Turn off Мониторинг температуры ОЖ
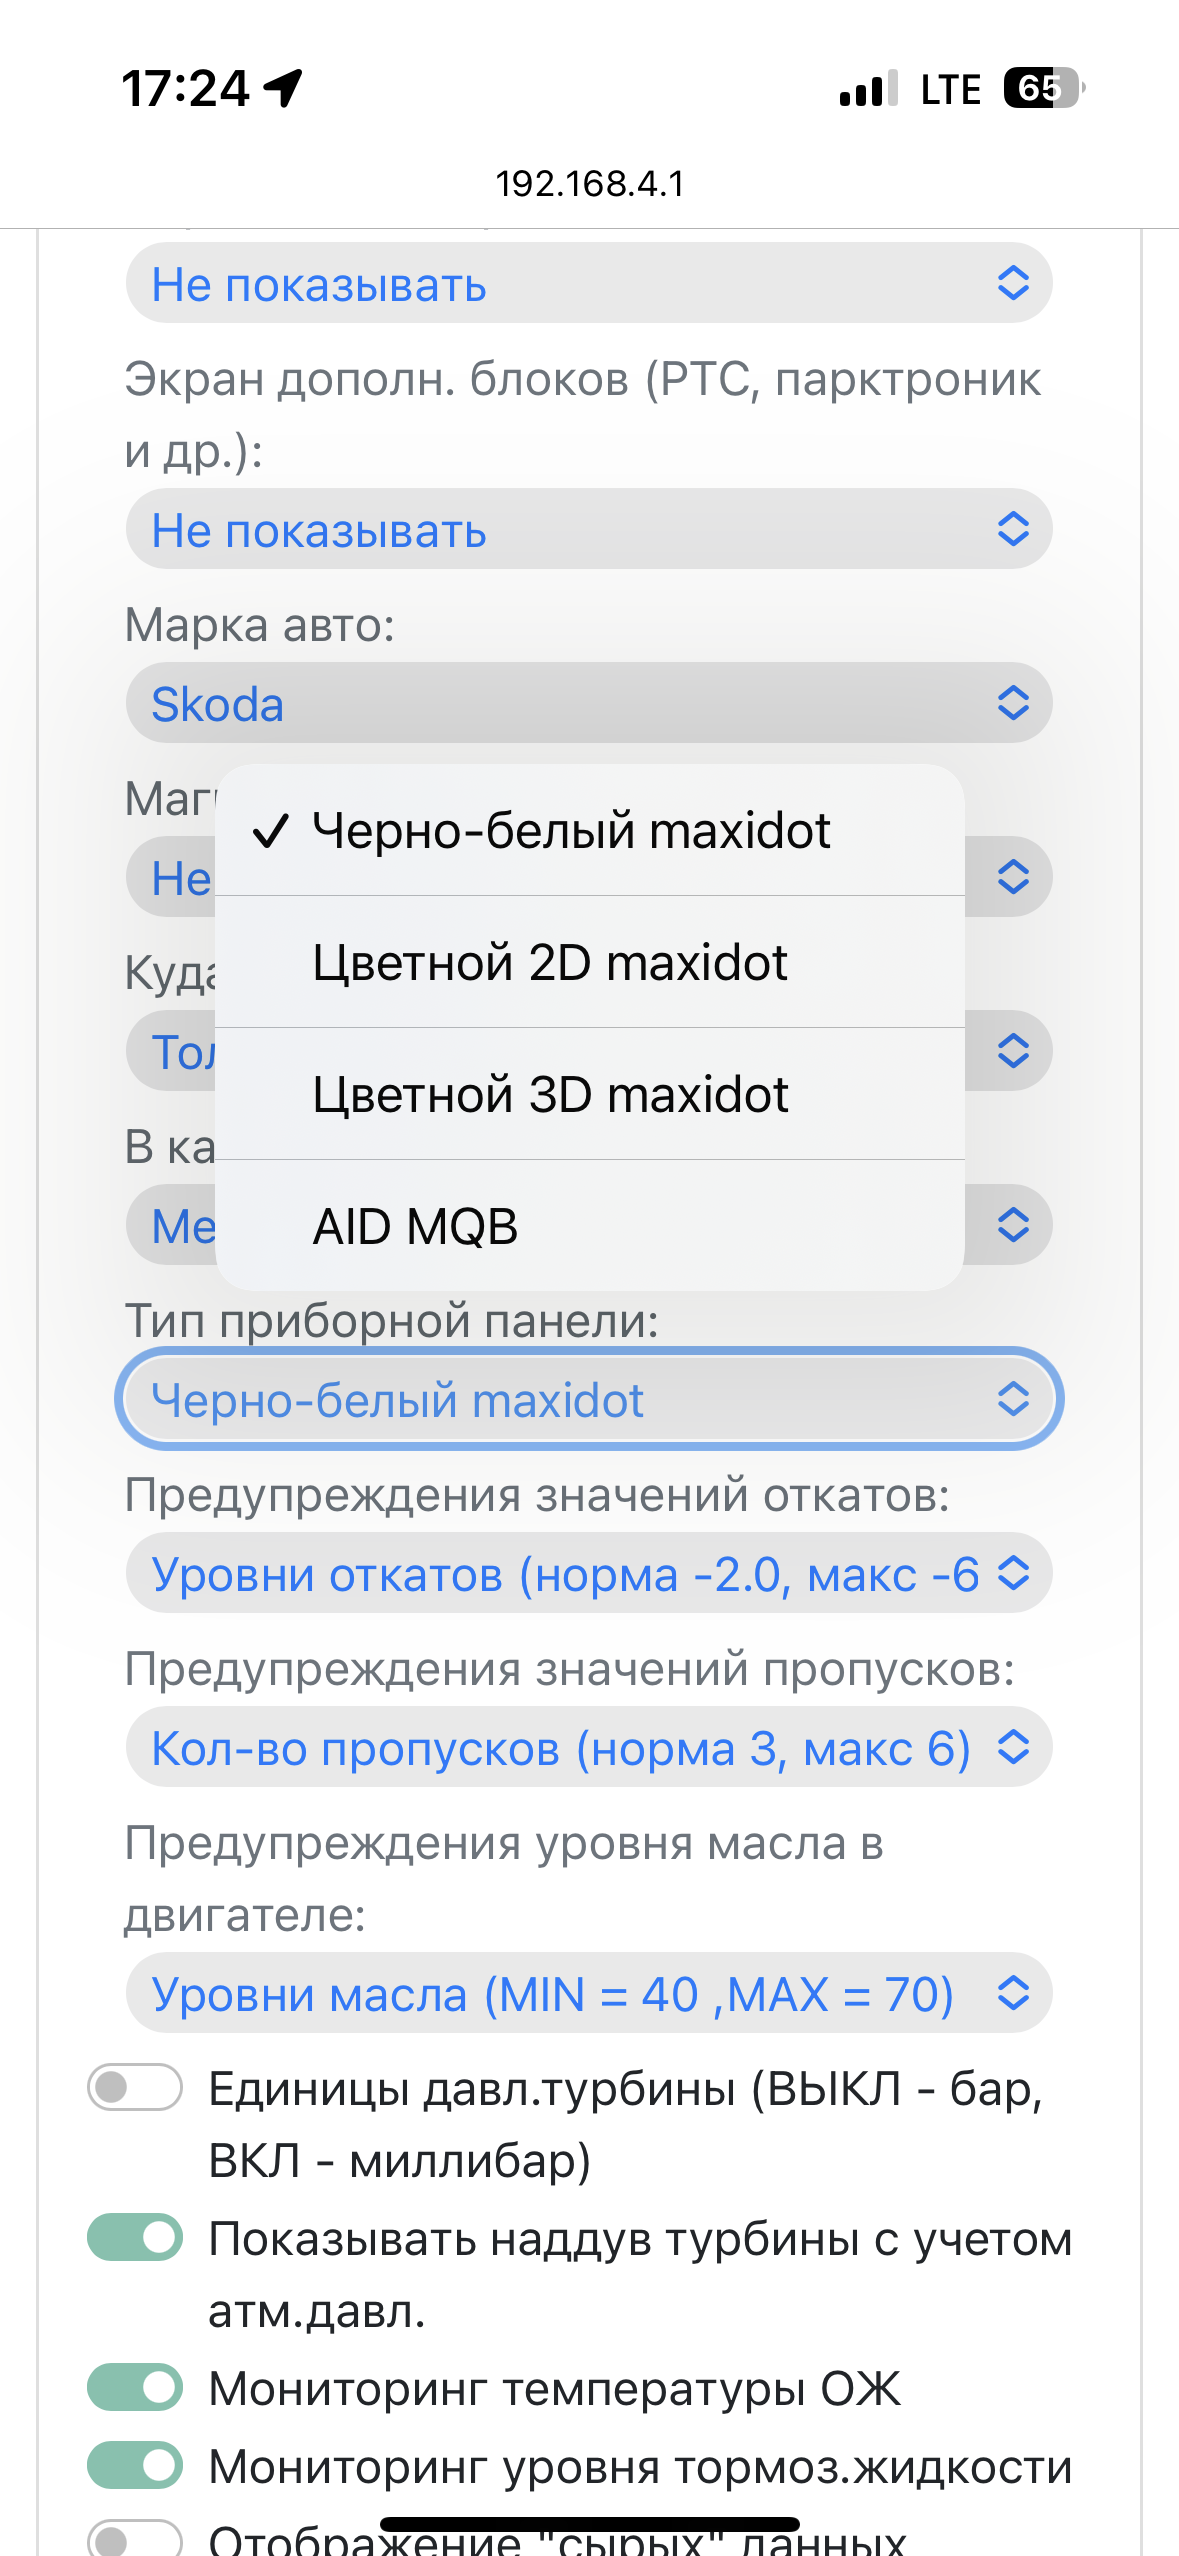Viewport: 1179px width, 2556px height. (x=135, y=2387)
